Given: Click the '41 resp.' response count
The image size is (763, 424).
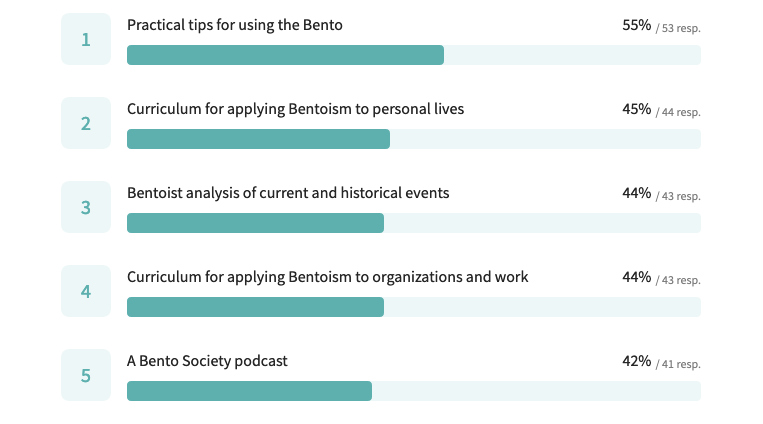Looking at the screenshot, I should [681, 364].
